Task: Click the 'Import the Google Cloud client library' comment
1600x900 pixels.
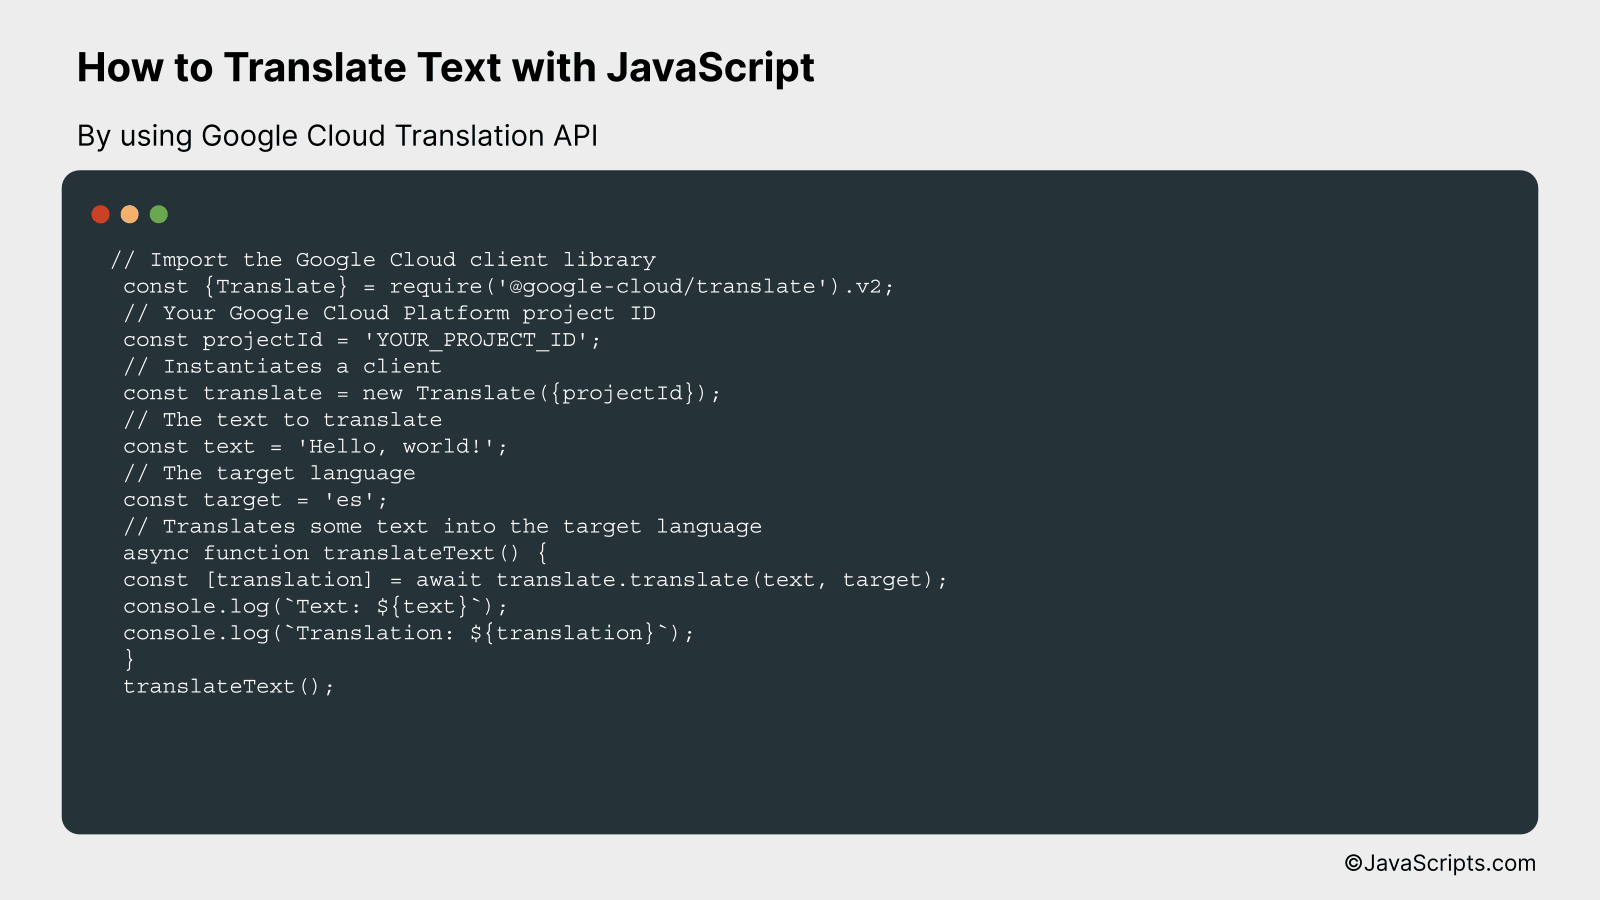Action: pyautogui.click(x=383, y=259)
